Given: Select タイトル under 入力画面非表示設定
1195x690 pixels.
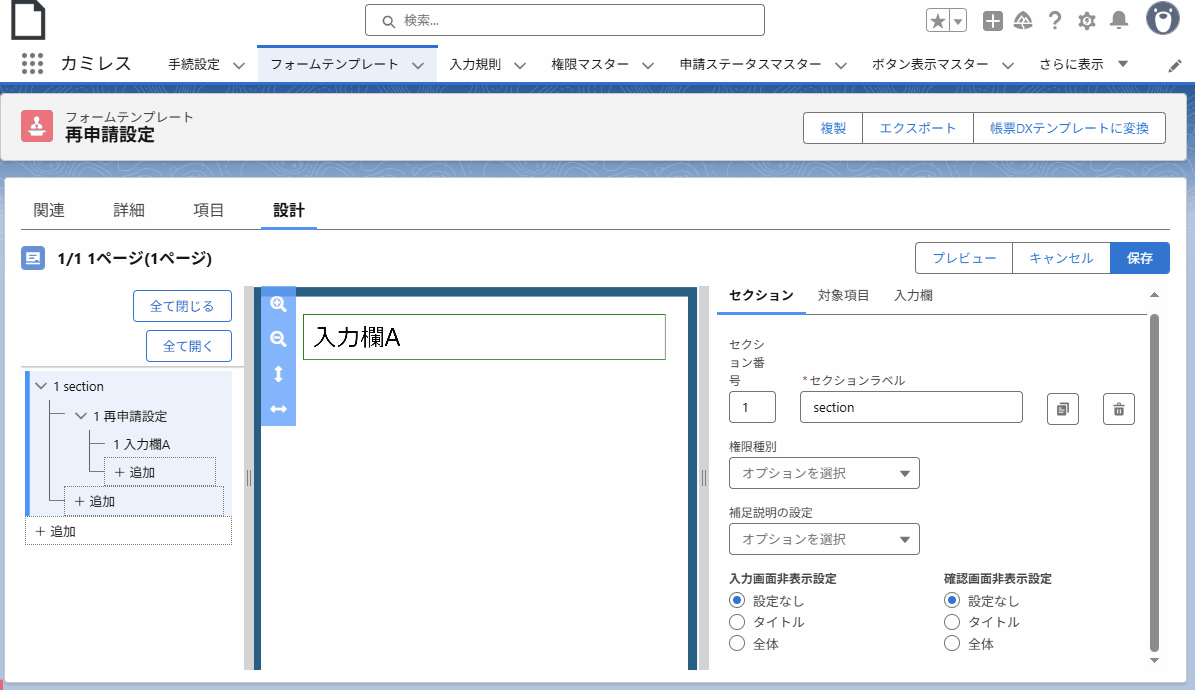Looking at the screenshot, I should click(x=737, y=622).
